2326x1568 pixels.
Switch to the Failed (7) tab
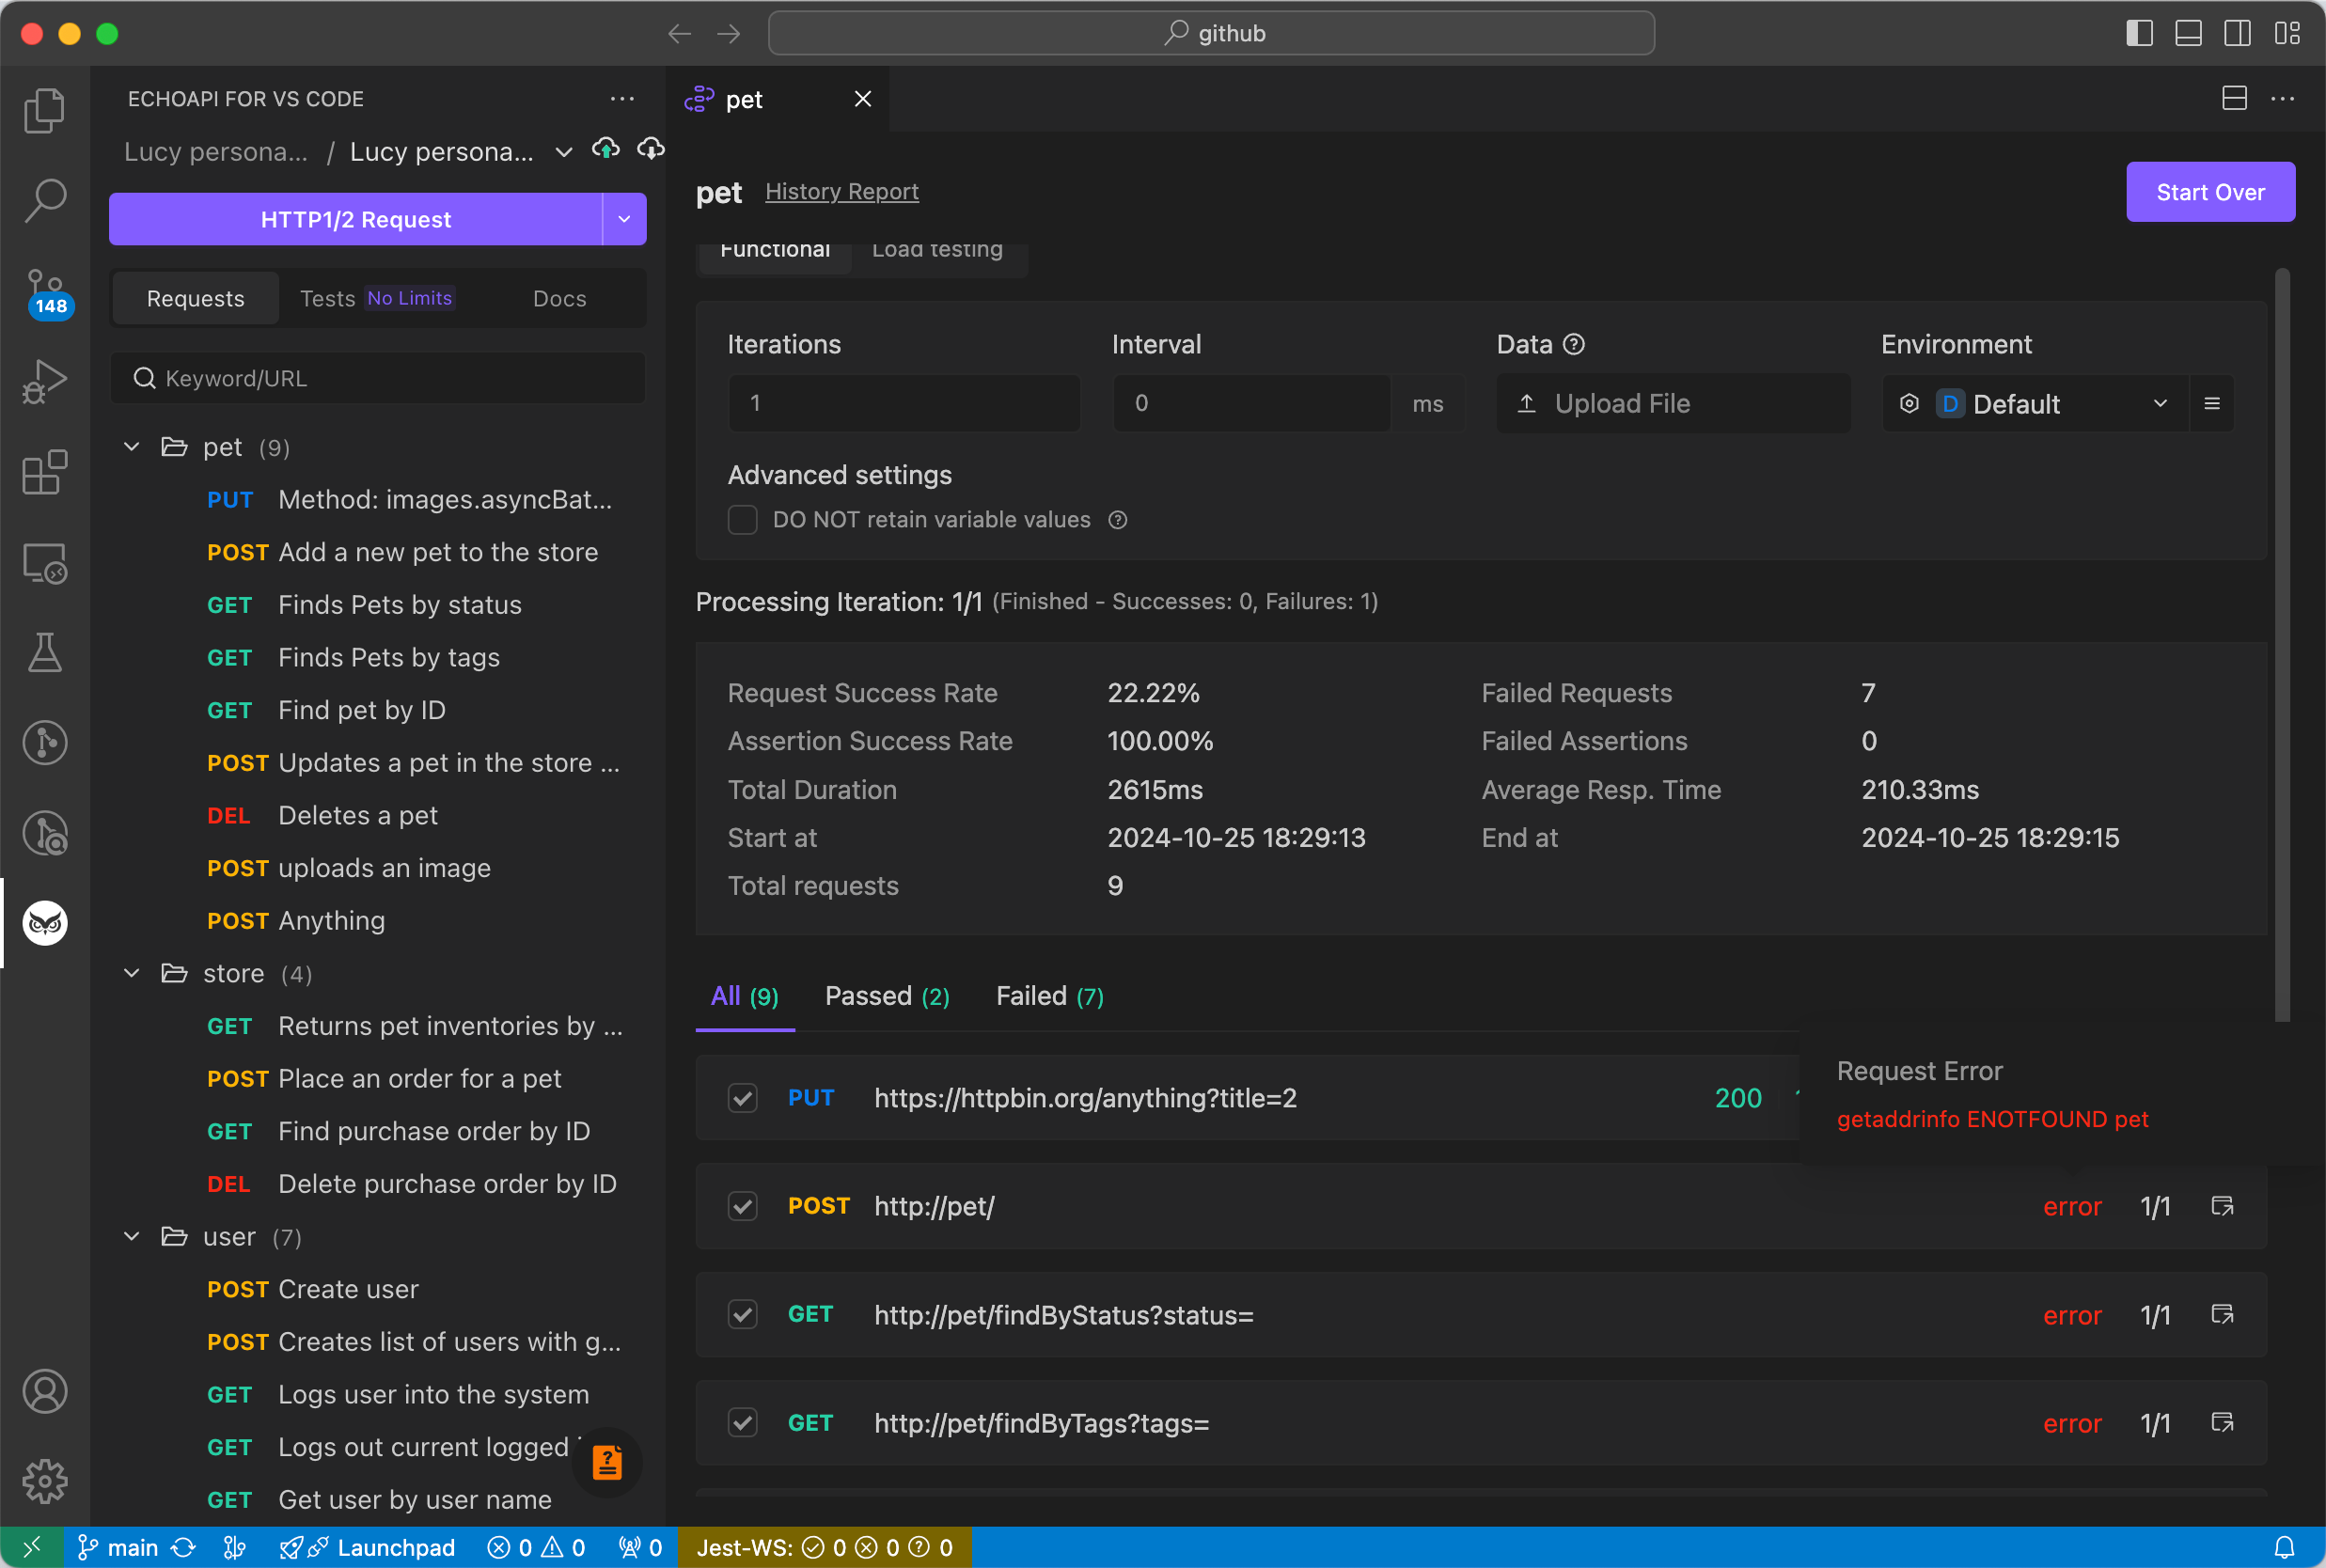(x=1049, y=996)
